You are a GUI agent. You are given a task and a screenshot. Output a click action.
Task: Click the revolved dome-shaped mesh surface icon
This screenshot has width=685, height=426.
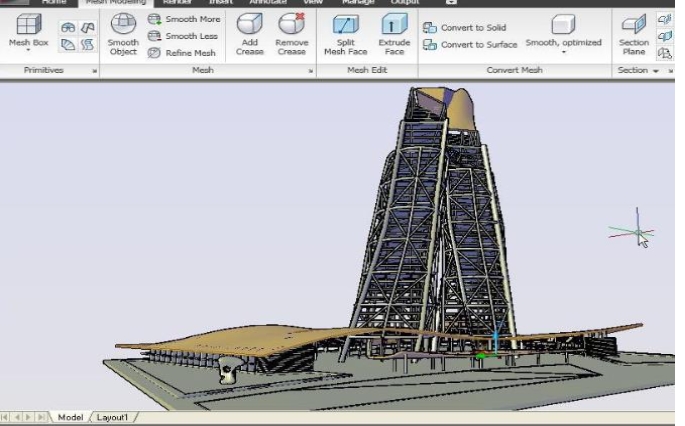tap(68, 28)
